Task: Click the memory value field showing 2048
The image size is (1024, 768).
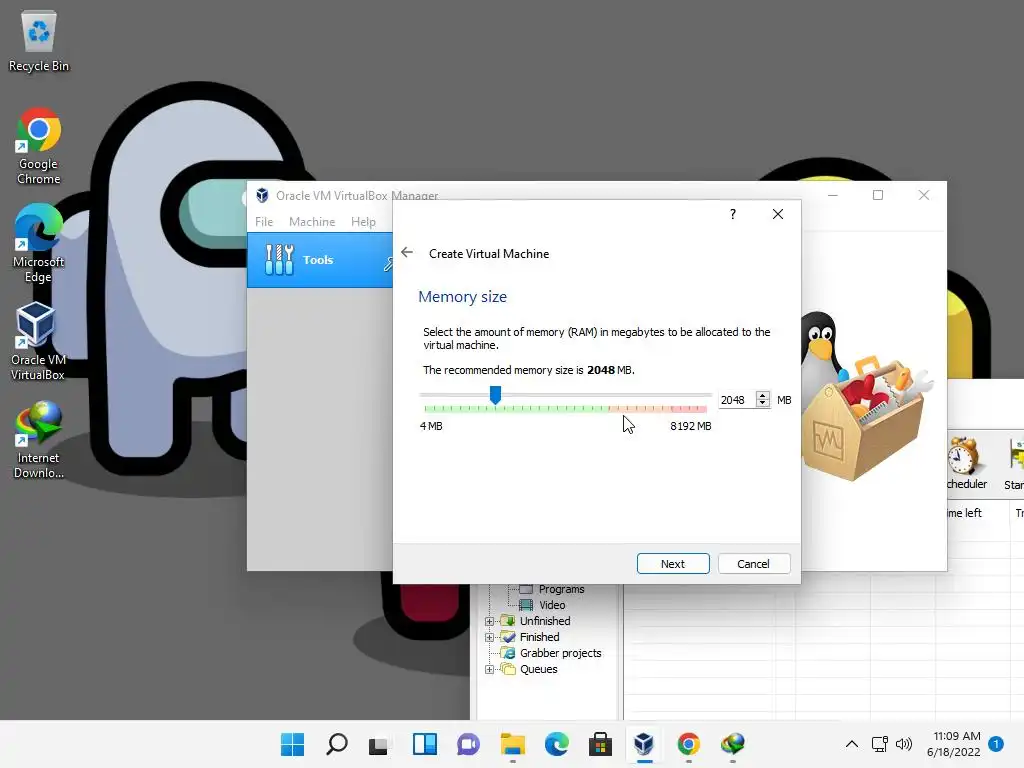Action: tap(737, 400)
